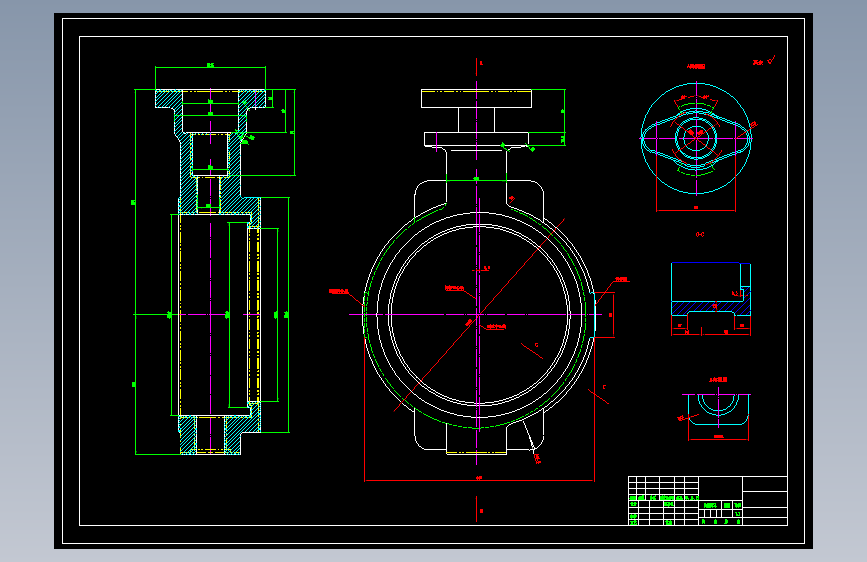Click the C-C section label text
The height and width of the screenshot is (562, 867).
[700, 235]
